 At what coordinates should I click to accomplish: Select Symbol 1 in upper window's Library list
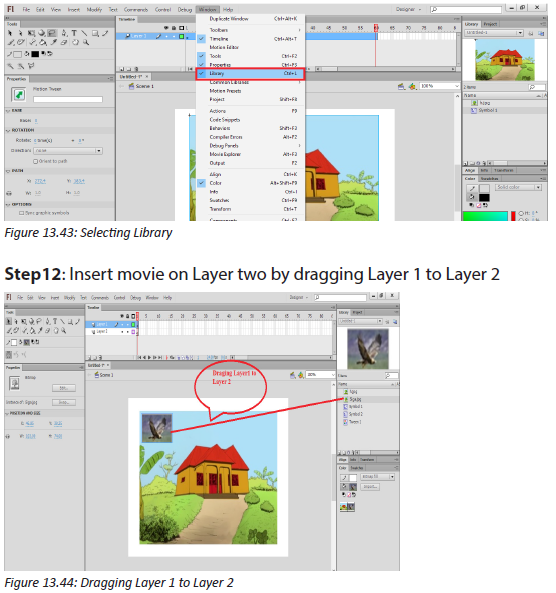point(488,110)
